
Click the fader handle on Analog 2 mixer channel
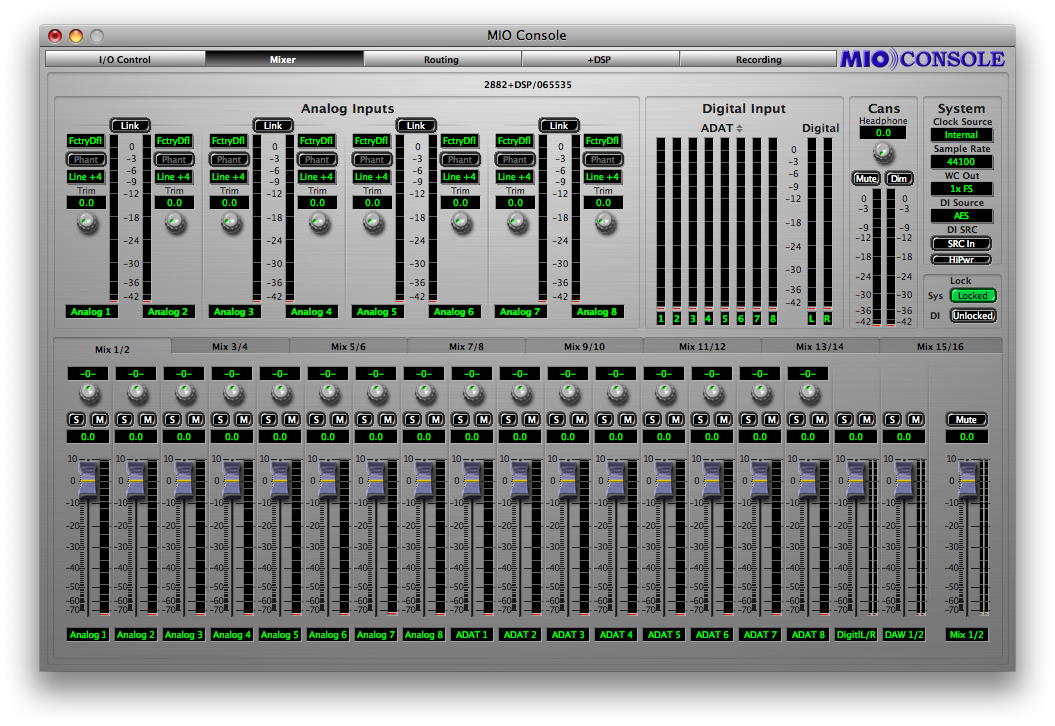click(x=136, y=480)
